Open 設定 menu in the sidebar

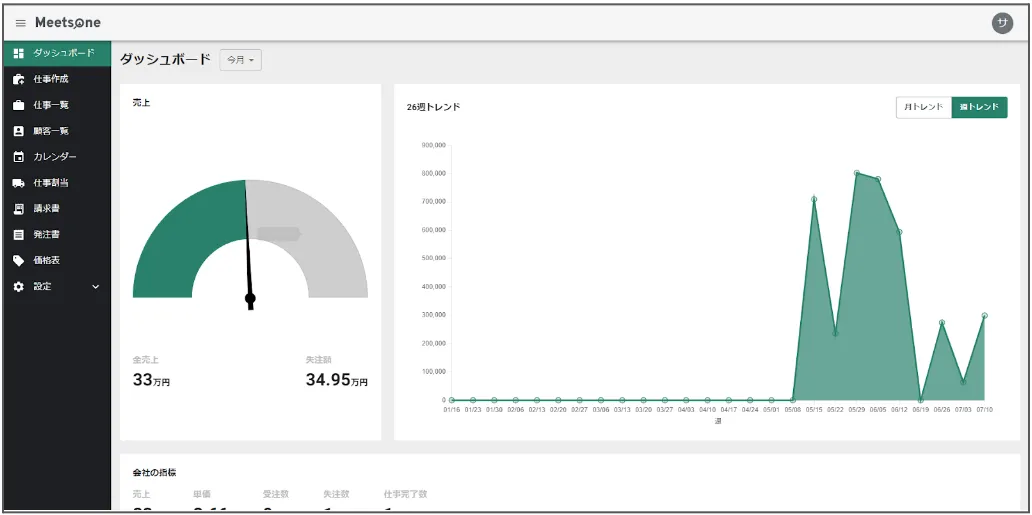[42, 287]
